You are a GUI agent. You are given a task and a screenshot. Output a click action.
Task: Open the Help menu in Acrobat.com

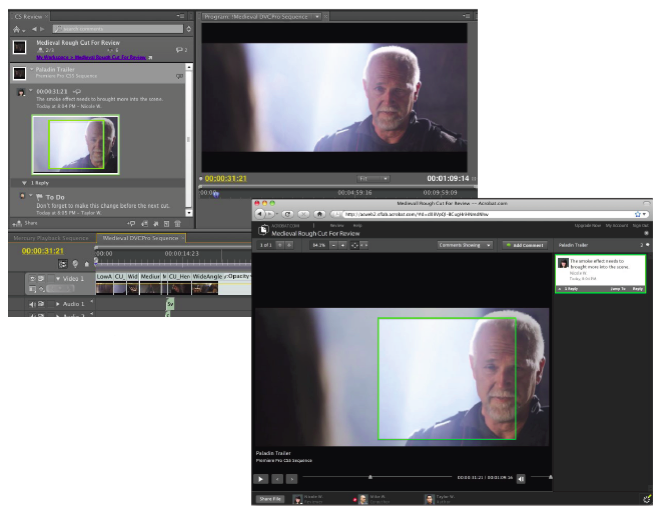pyautogui.click(x=357, y=226)
